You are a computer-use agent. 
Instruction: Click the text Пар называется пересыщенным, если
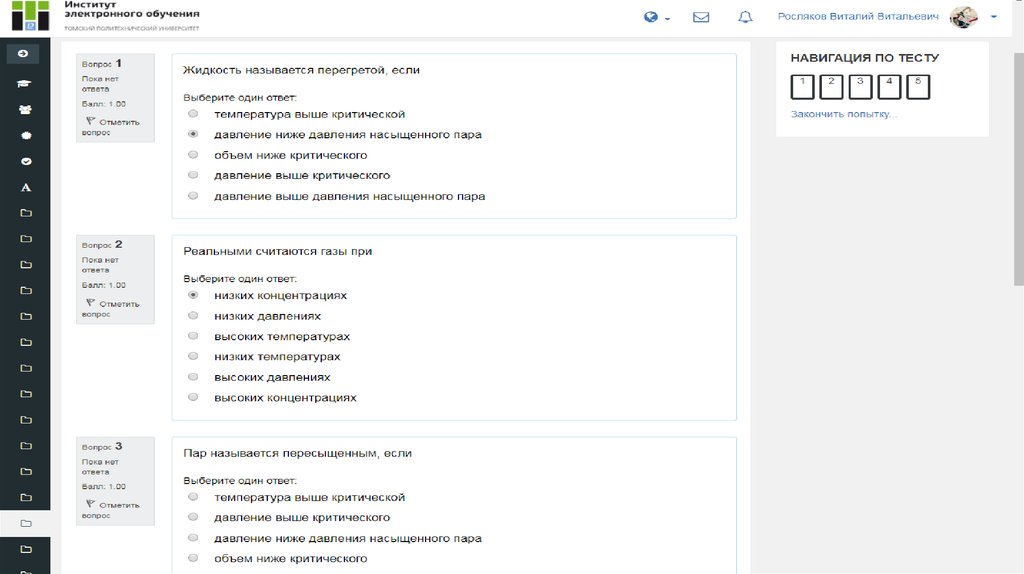[297, 453]
